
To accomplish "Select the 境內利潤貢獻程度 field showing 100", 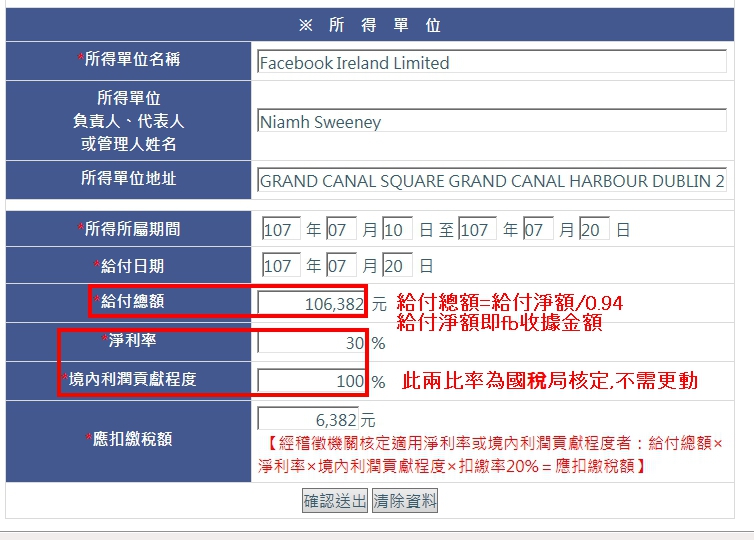I will (x=312, y=381).
